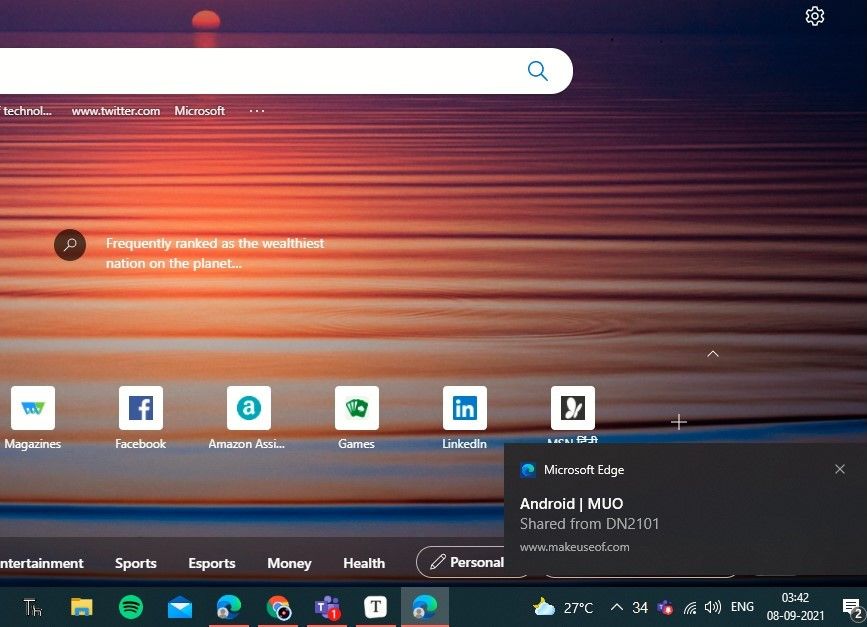Select the Money content category
The width and height of the screenshot is (867, 627).
pos(289,563)
